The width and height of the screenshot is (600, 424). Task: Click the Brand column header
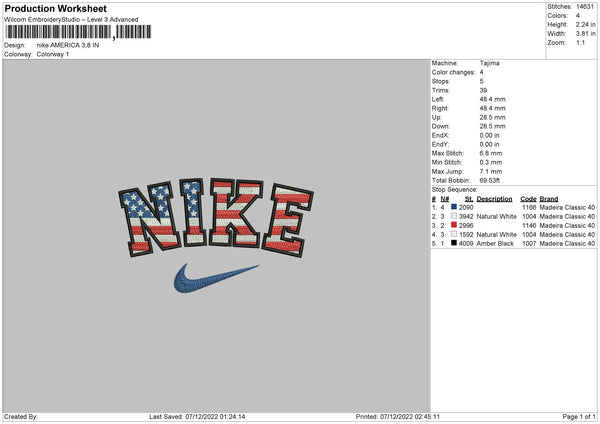(x=549, y=199)
